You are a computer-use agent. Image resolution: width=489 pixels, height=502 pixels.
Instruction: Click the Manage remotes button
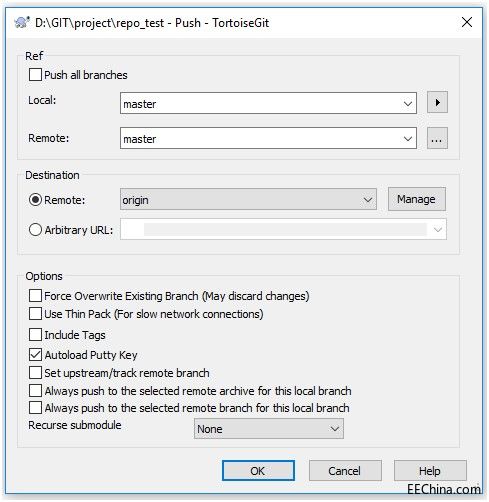click(x=416, y=199)
